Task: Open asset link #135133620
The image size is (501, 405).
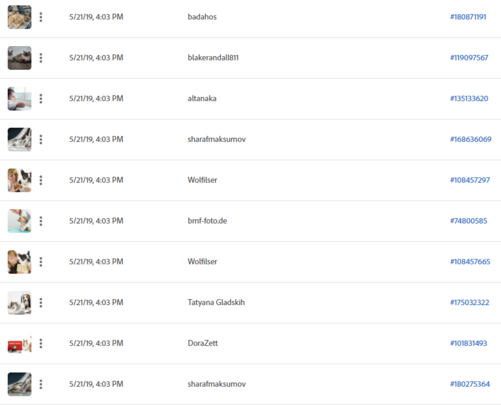Action: 469,99
